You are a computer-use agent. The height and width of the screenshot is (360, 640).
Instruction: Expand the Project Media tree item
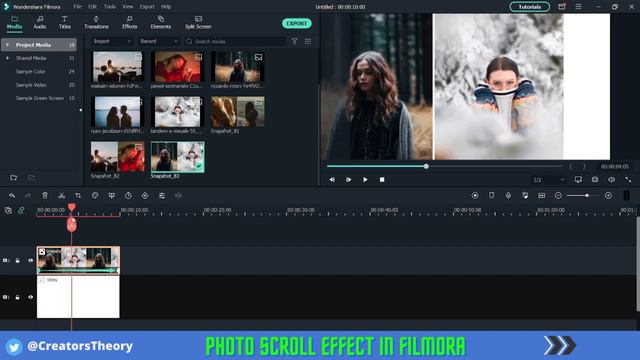7,44
